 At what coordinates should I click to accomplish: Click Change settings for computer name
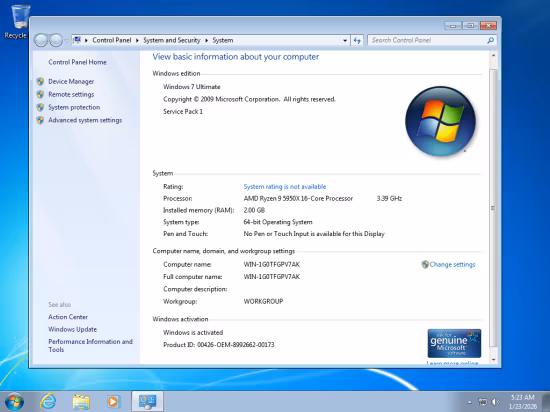coord(452,264)
